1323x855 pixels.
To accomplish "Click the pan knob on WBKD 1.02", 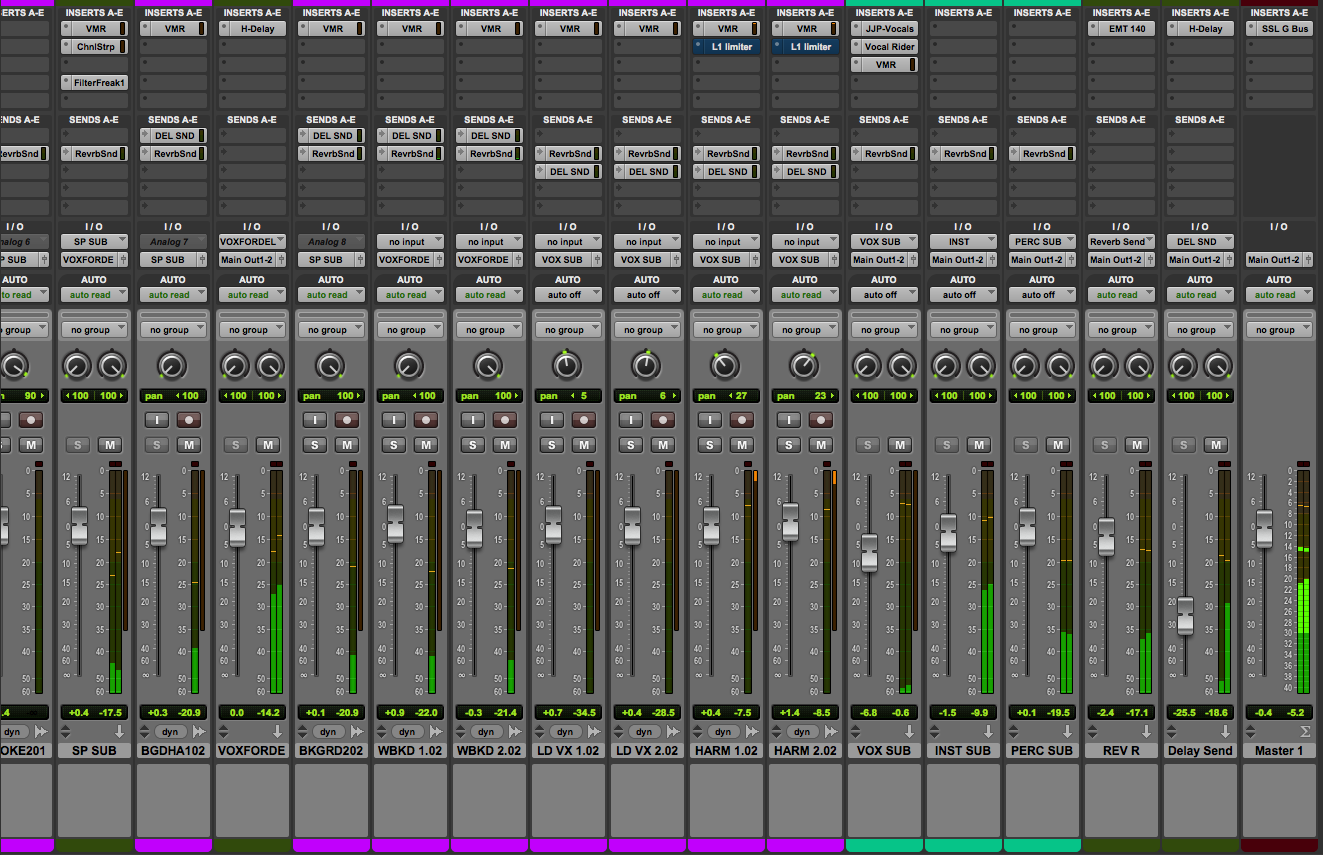I will pyautogui.click(x=409, y=366).
